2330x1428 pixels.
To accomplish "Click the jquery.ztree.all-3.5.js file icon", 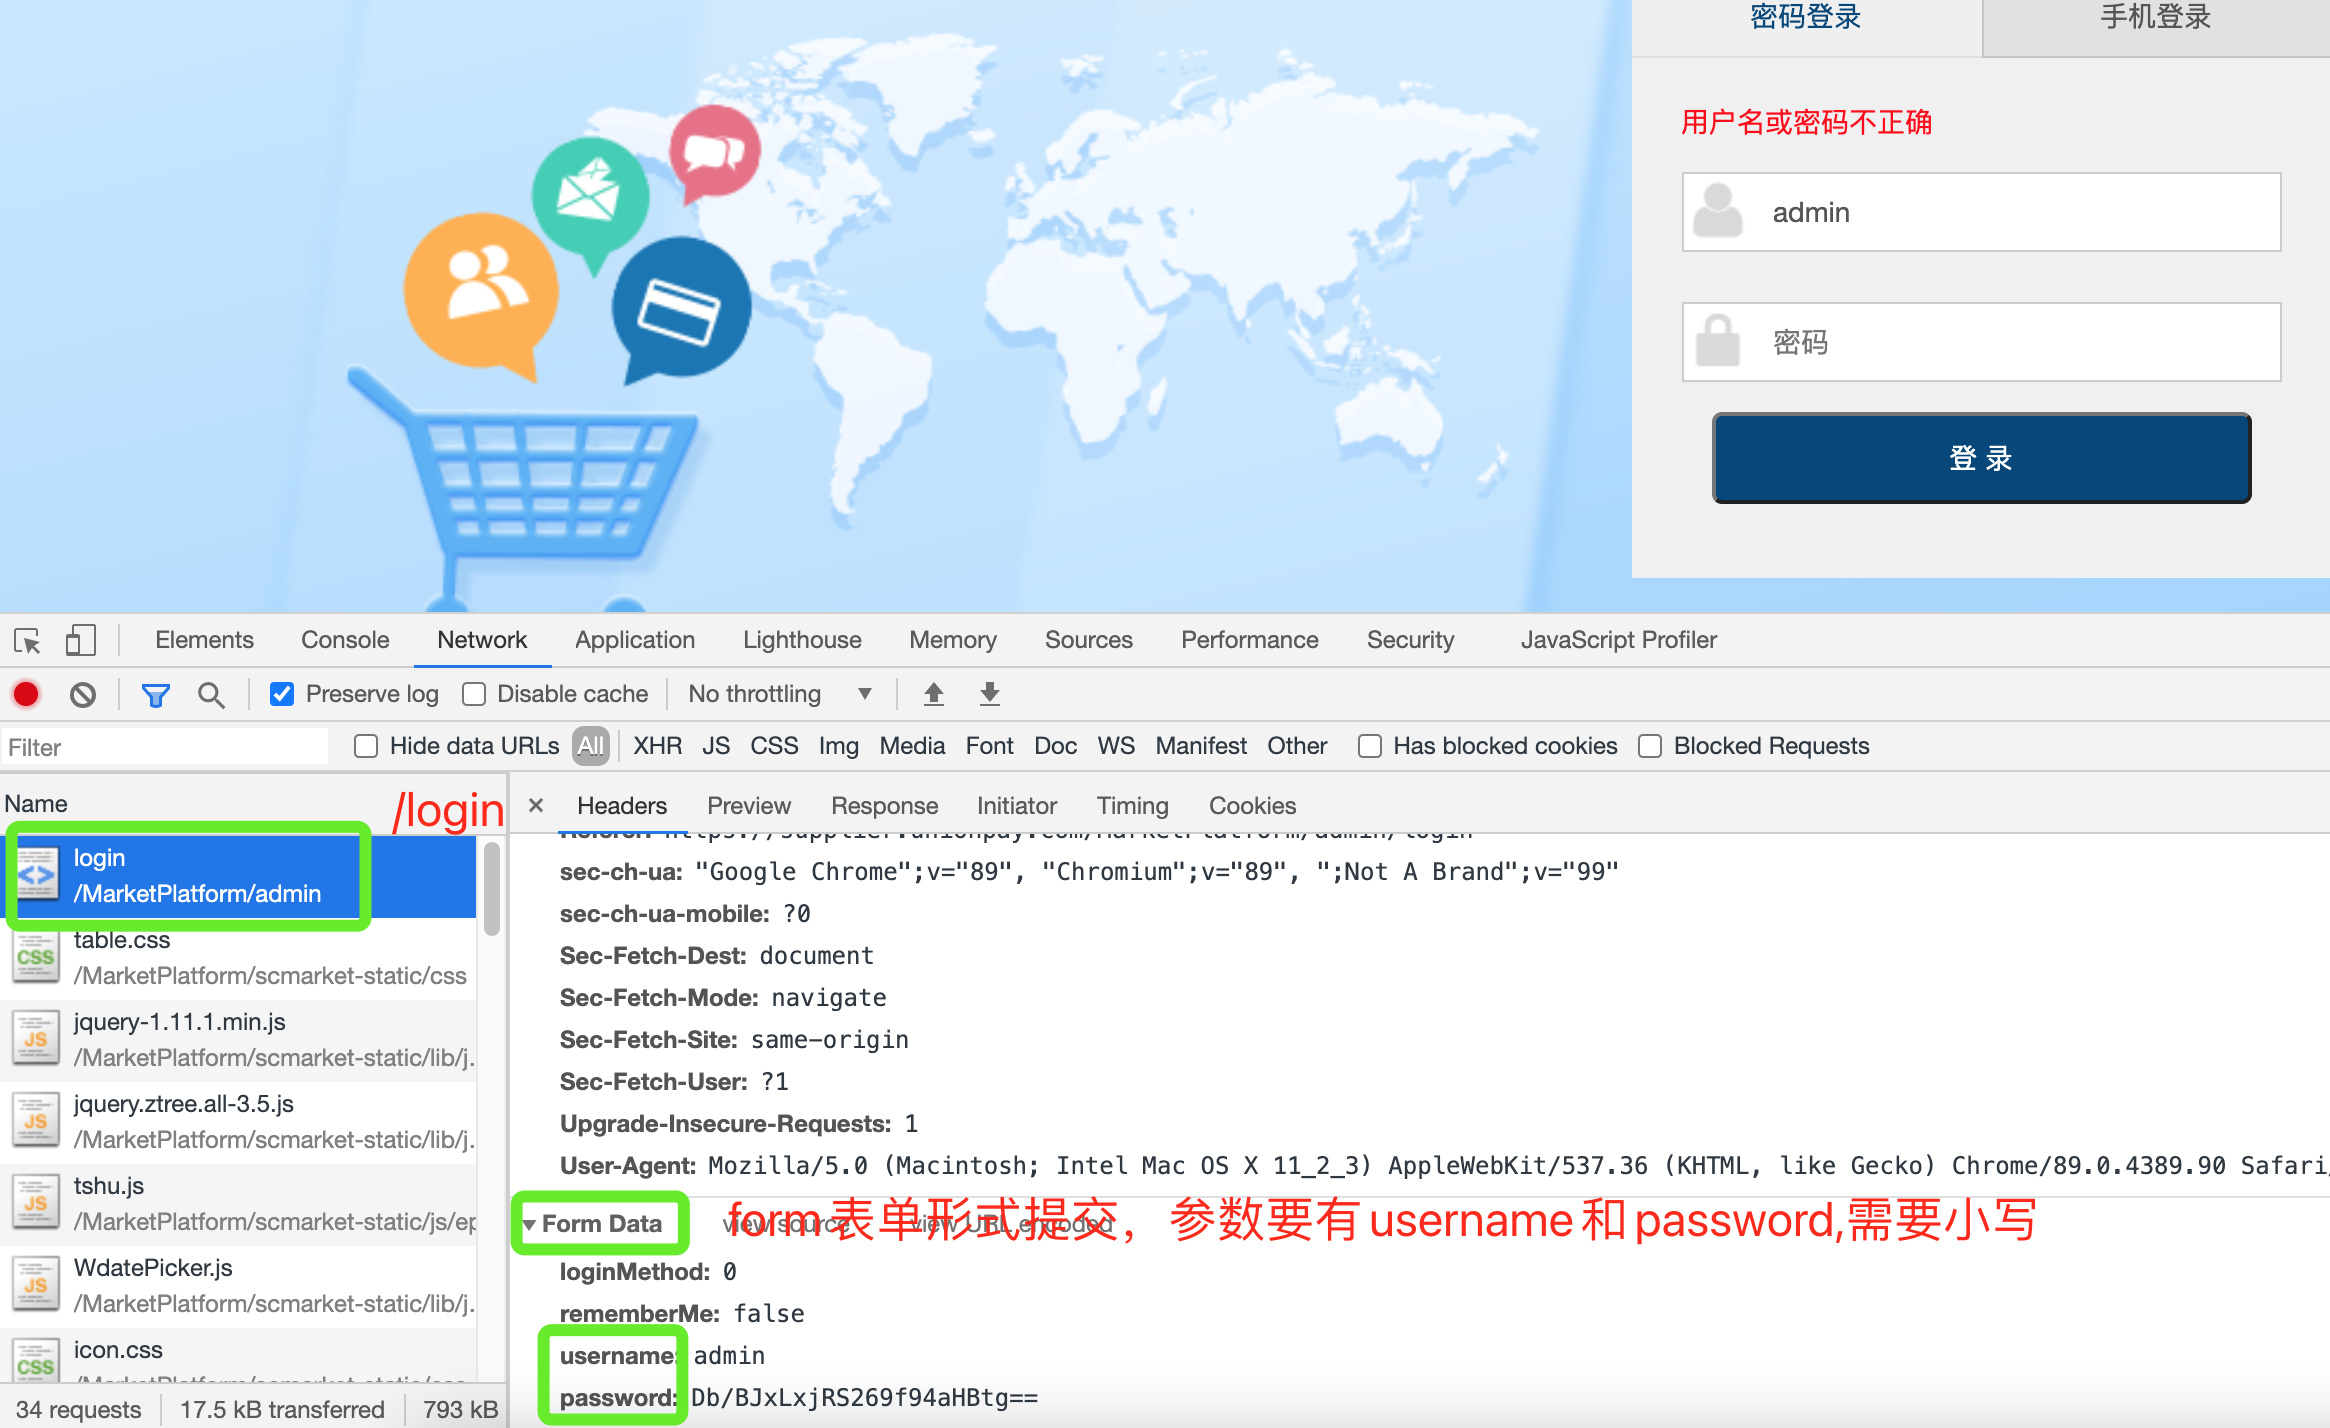I will (36, 1121).
